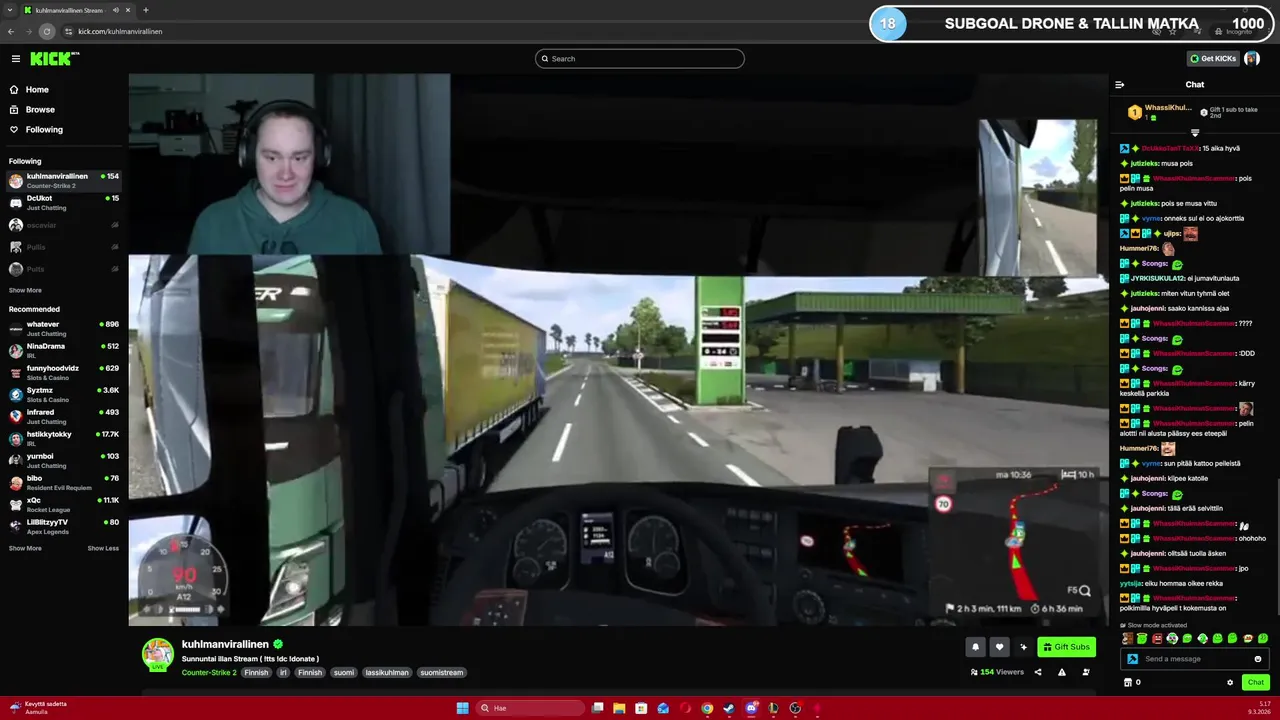Mute the tab via speaker icon
Image resolution: width=1280 pixels, height=720 pixels.
pos(116,10)
